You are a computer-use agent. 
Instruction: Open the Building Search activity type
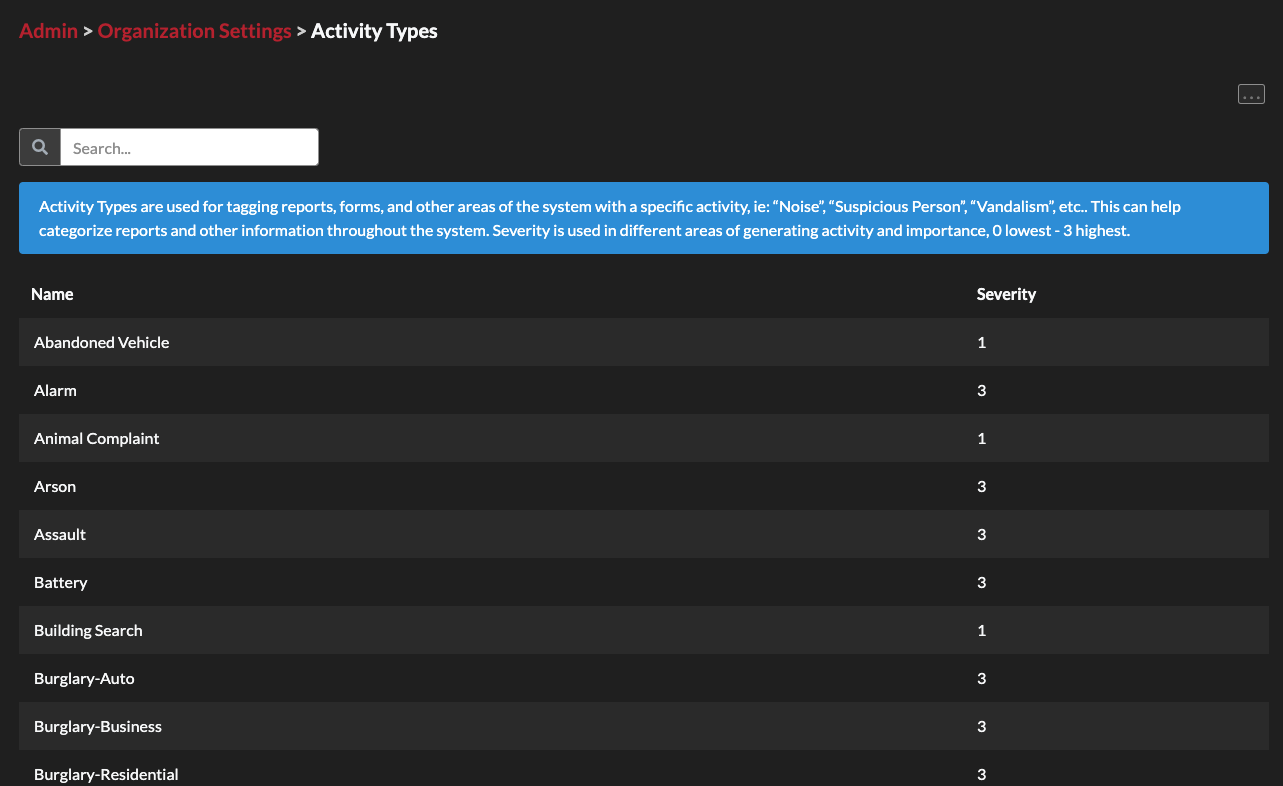tap(88, 630)
